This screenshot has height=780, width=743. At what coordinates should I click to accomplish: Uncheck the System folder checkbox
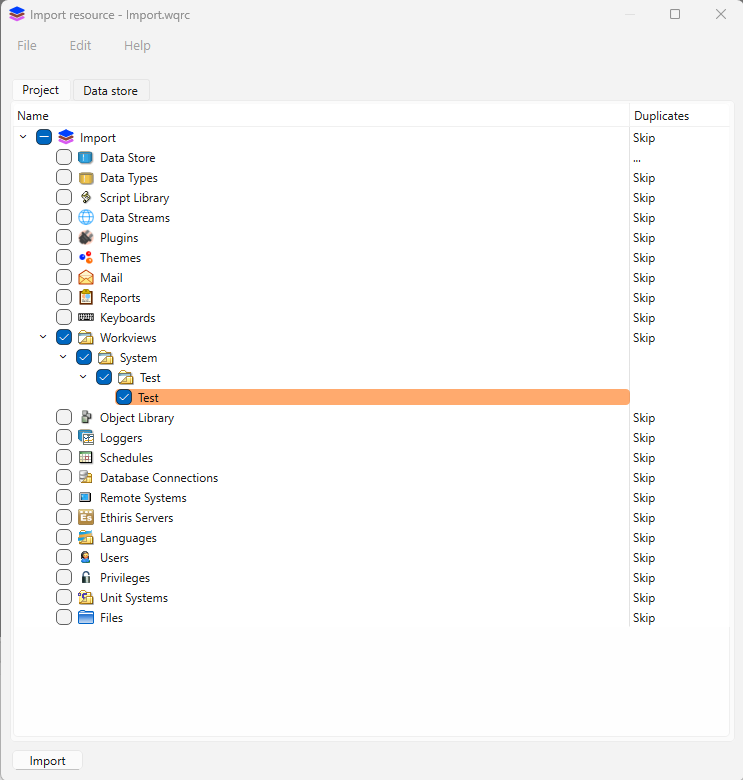[84, 357]
